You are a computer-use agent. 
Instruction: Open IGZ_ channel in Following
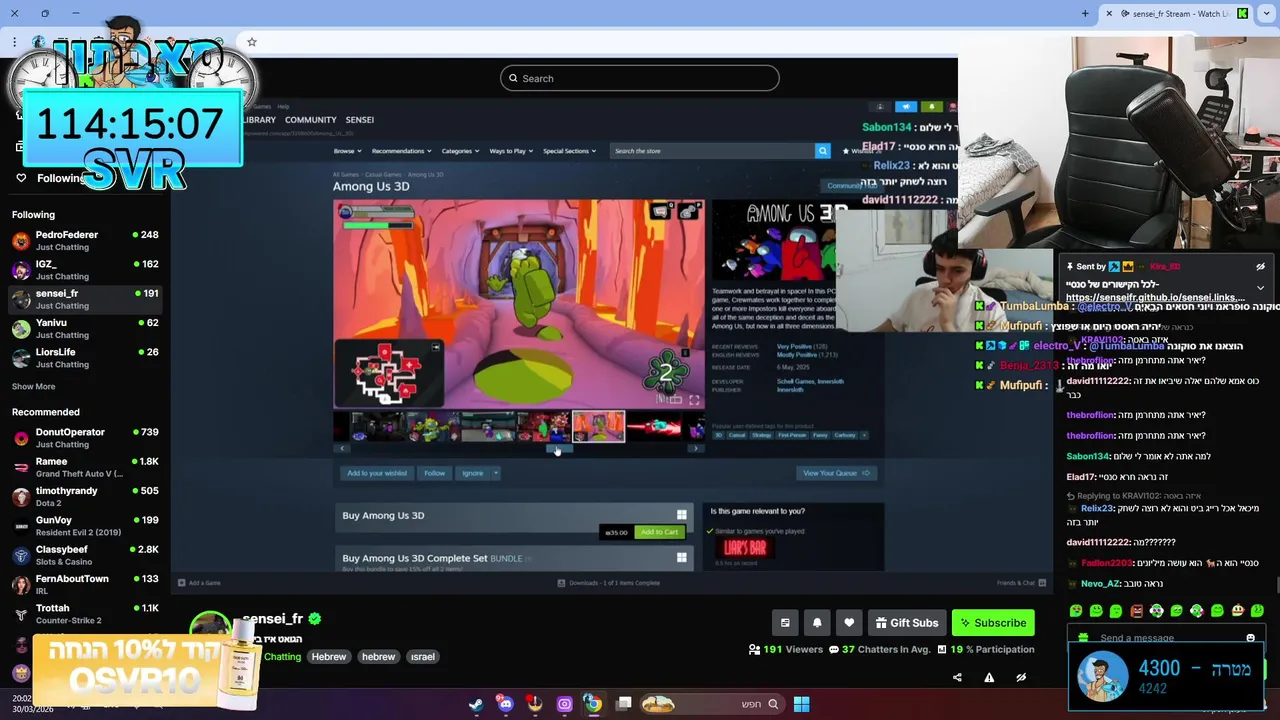85,270
